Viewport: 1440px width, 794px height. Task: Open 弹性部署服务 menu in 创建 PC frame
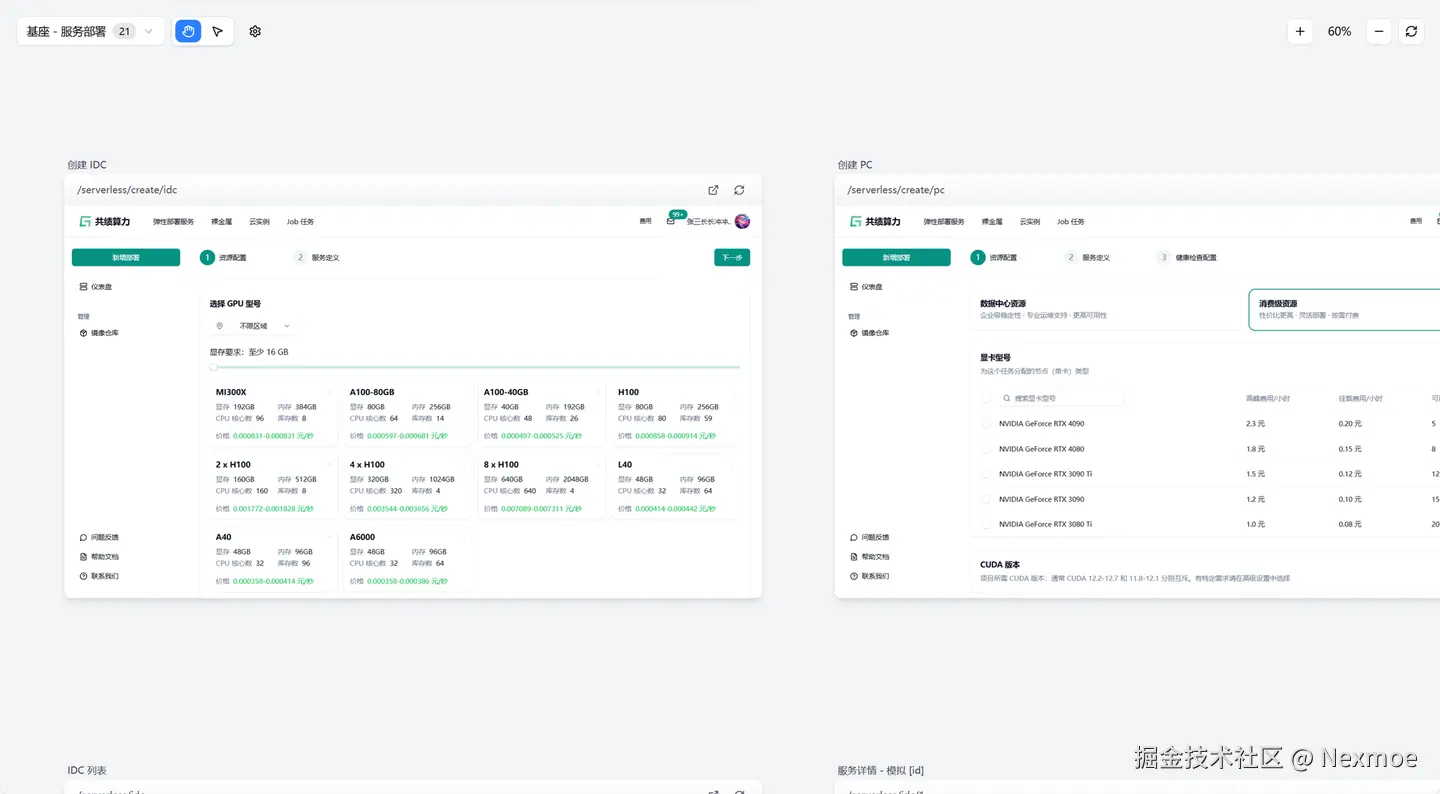click(x=944, y=222)
